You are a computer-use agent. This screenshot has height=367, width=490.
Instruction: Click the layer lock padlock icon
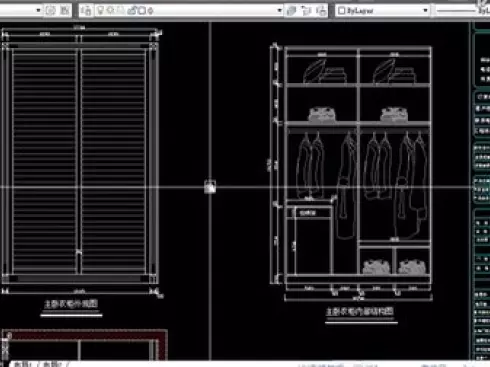[x=132, y=11]
